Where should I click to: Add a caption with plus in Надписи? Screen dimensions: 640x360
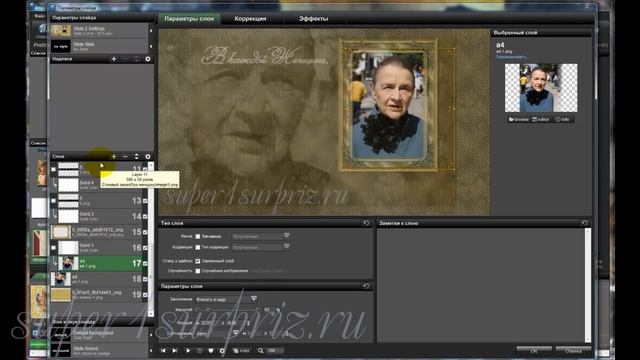[x=114, y=59]
